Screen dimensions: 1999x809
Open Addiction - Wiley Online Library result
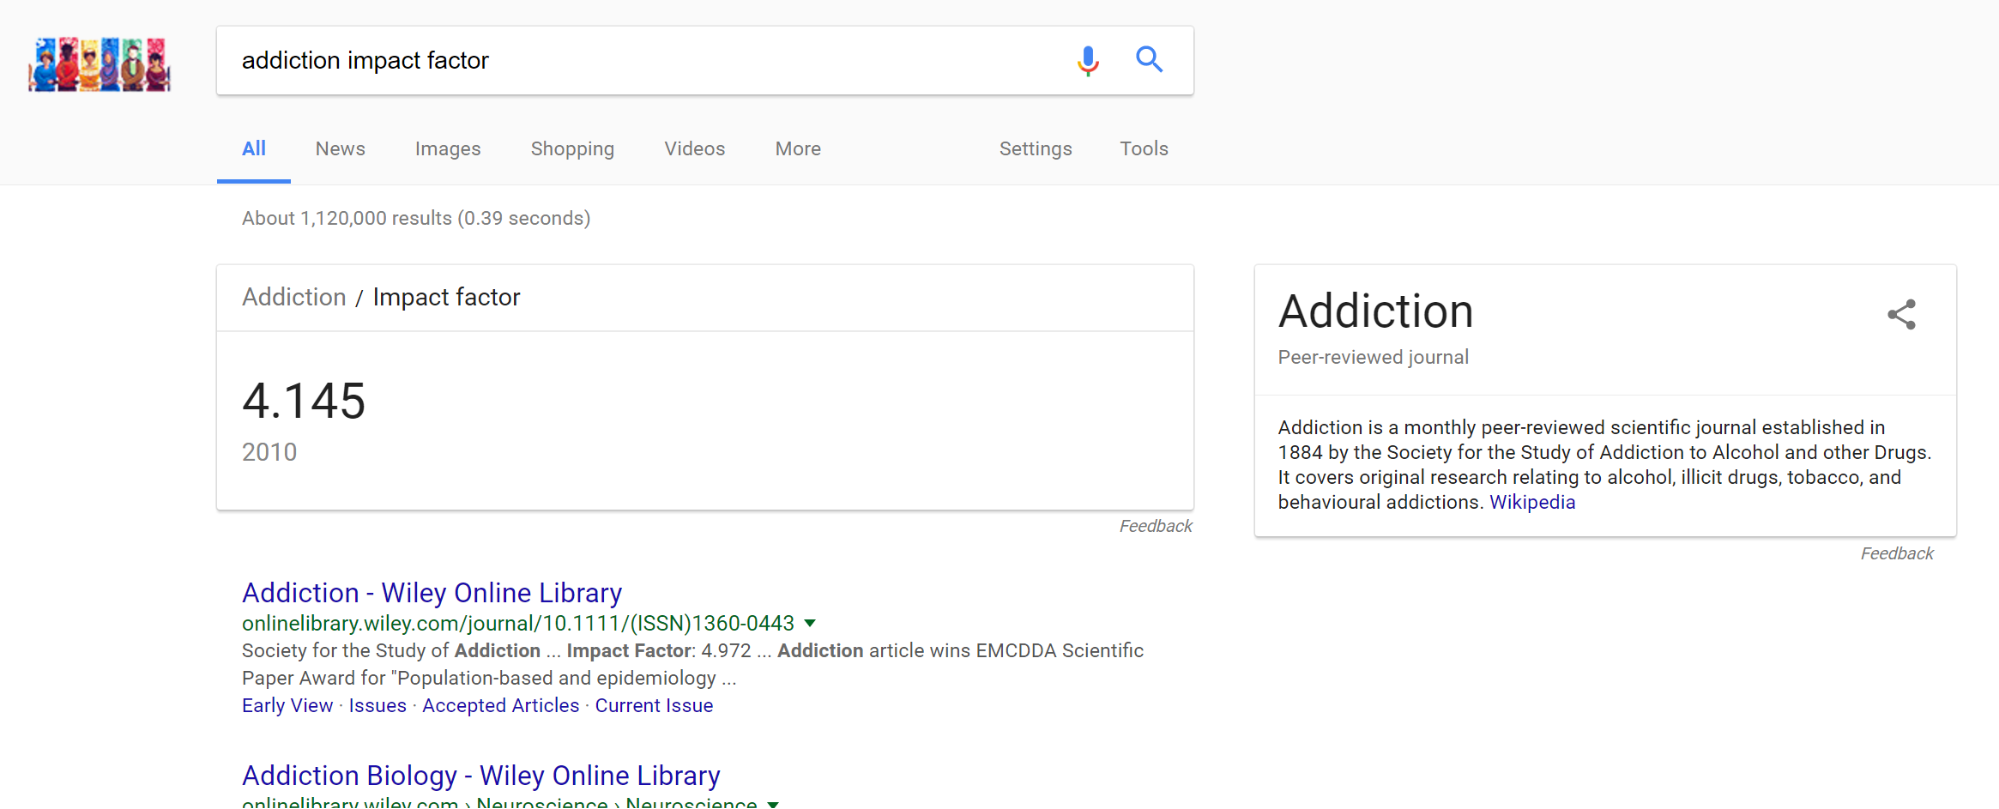pyautogui.click(x=431, y=593)
